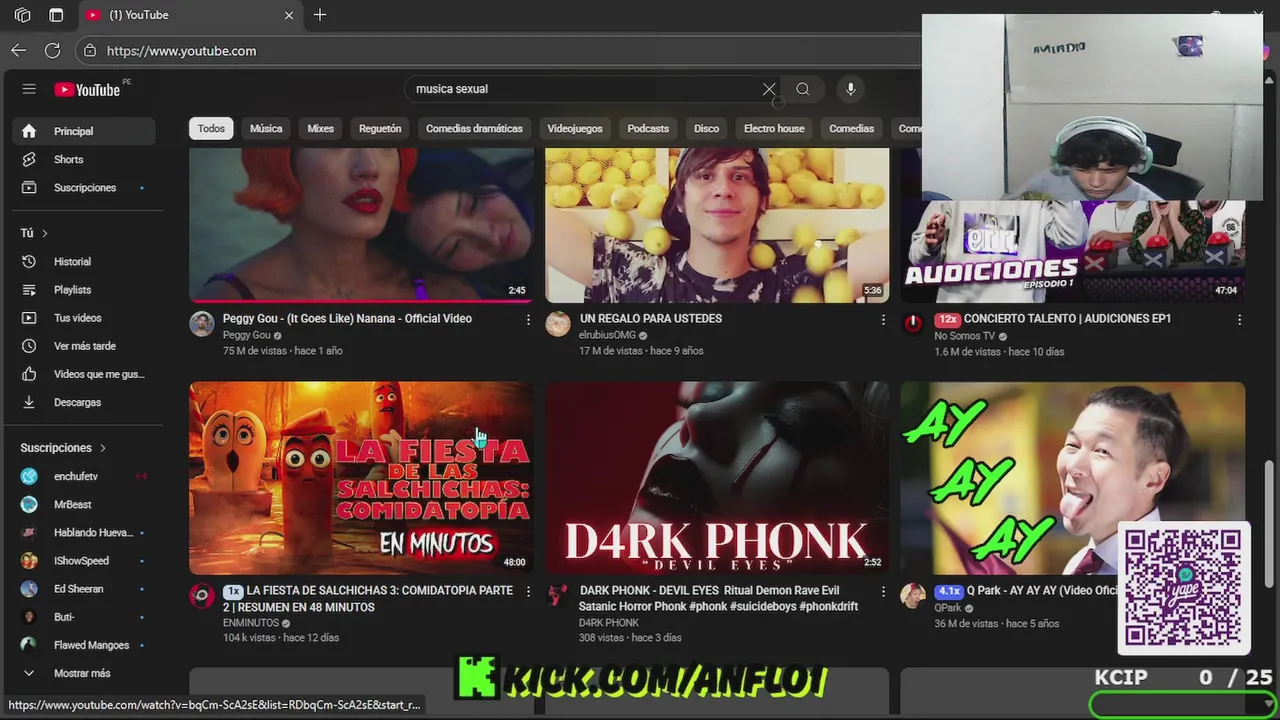Clear the search box with the X icon

tap(769, 89)
